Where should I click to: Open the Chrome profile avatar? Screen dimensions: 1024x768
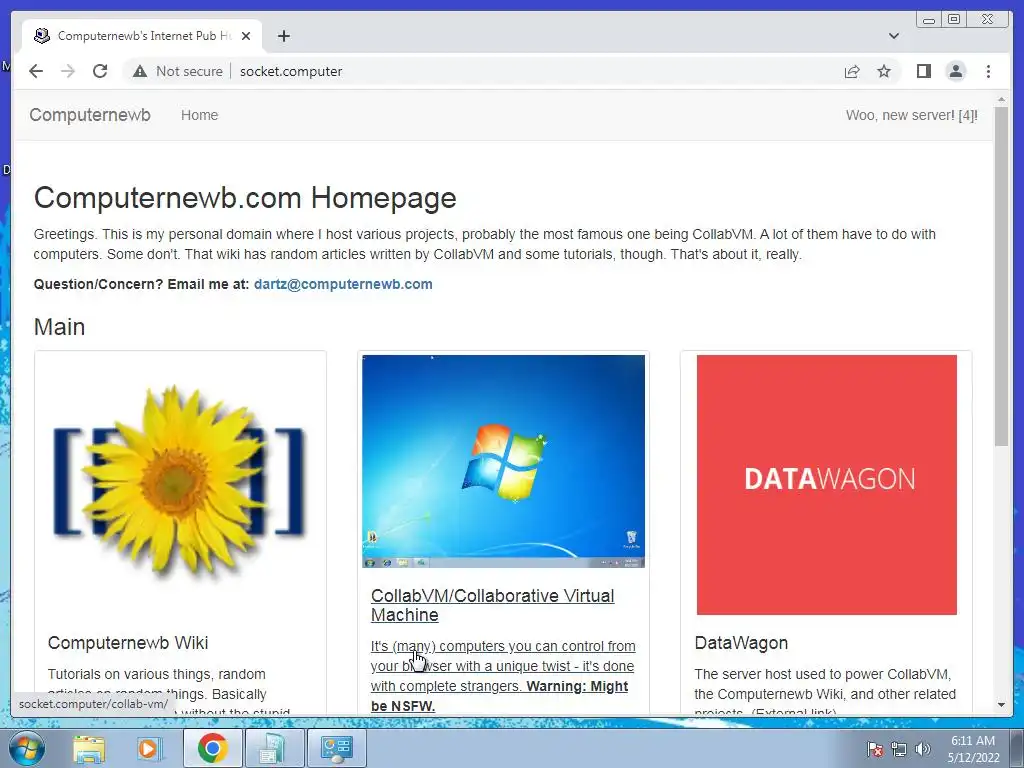pyautogui.click(x=955, y=71)
